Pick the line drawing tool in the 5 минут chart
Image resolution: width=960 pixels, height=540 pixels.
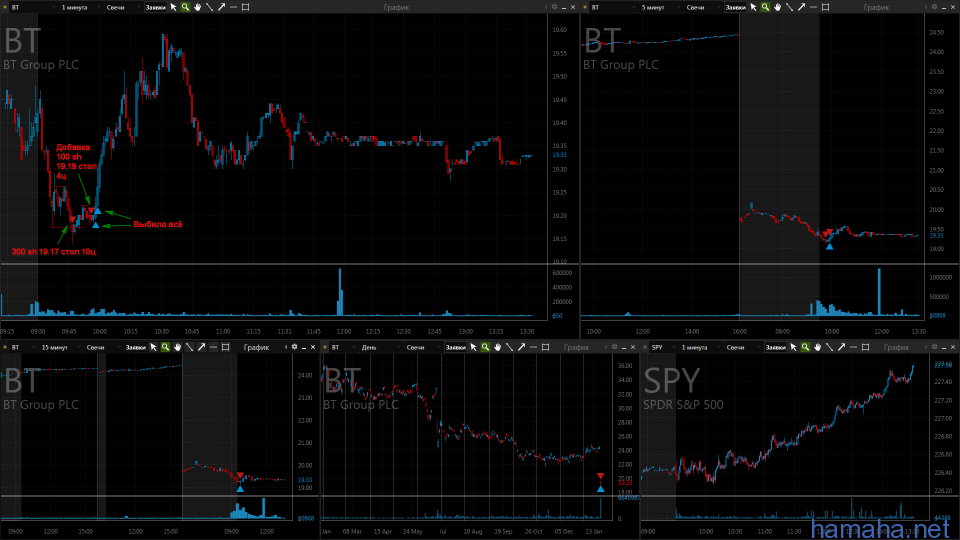(x=789, y=7)
